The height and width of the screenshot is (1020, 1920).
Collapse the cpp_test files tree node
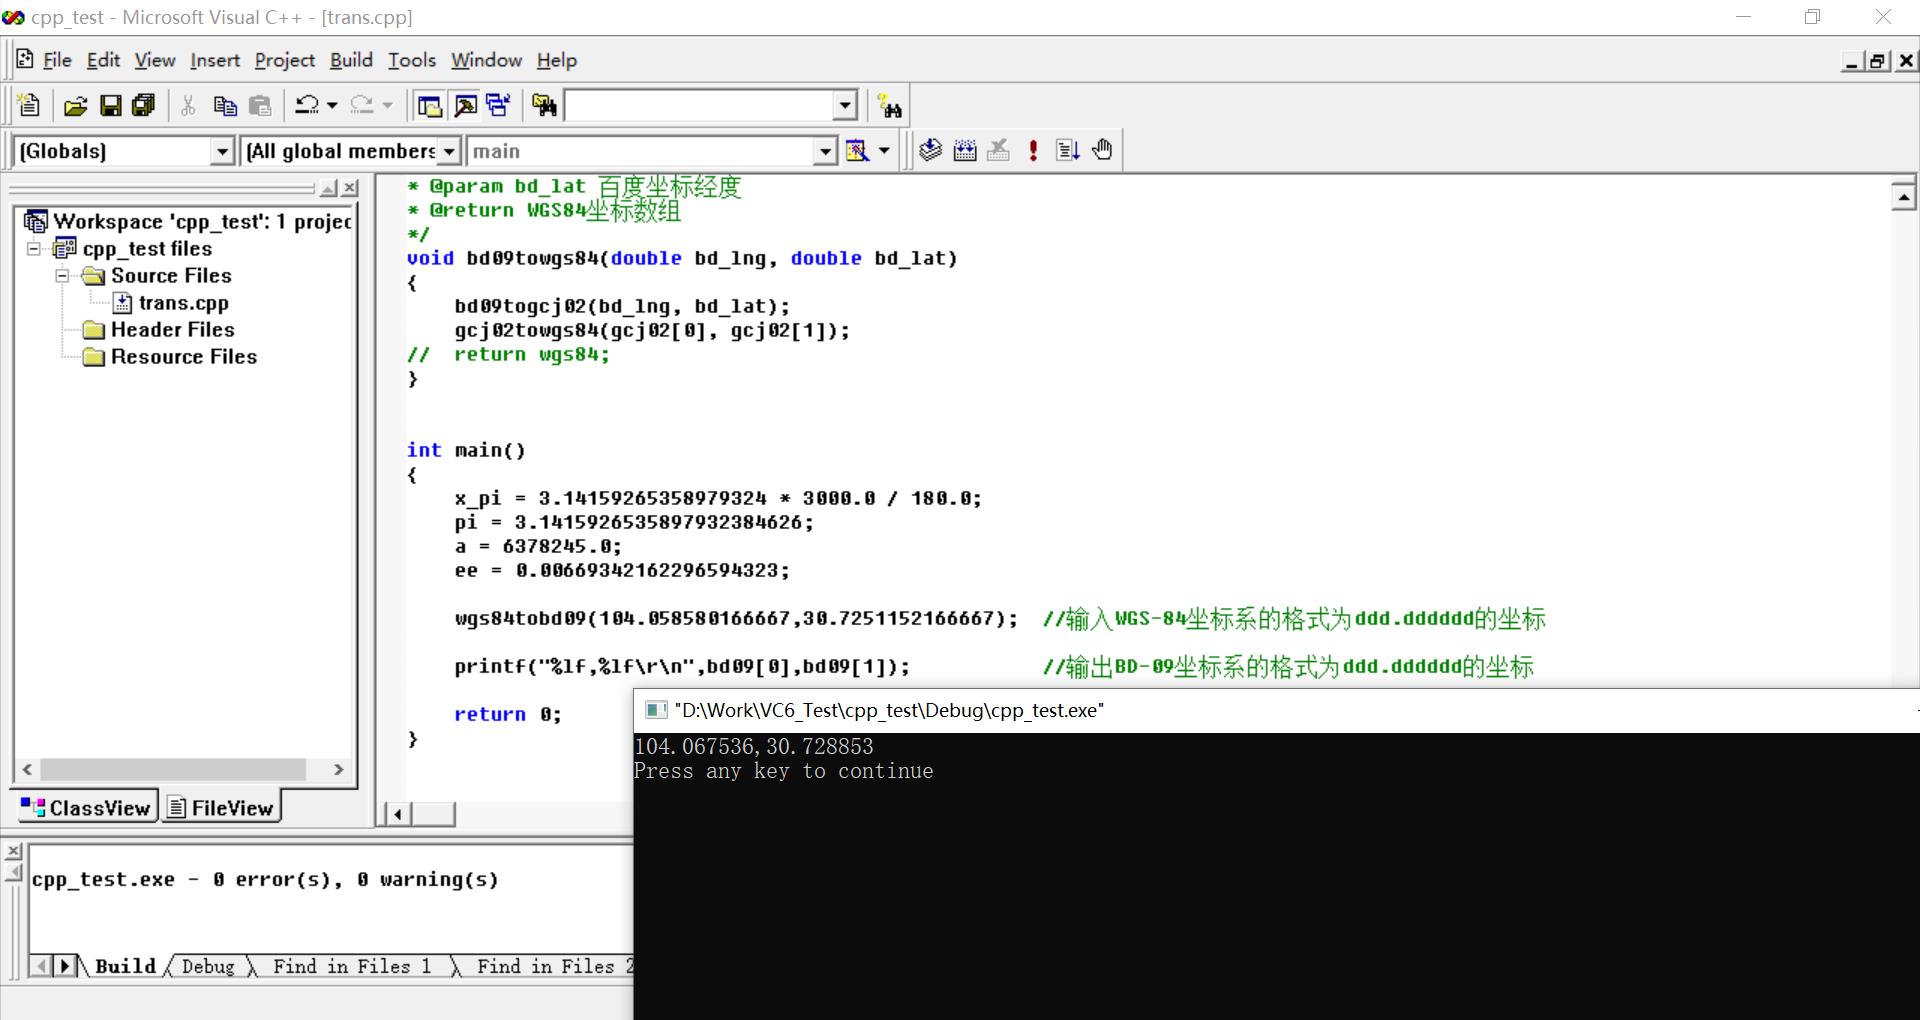point(34,248)
